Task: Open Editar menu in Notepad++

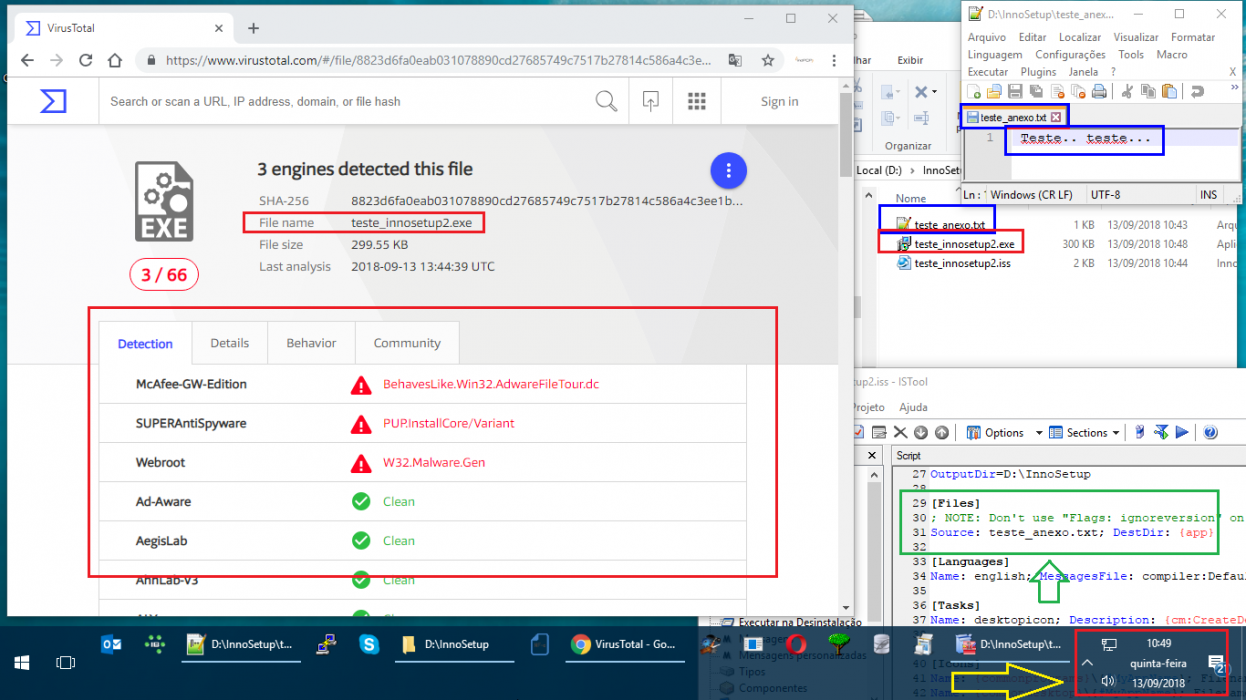Action: coord(1032,37)
